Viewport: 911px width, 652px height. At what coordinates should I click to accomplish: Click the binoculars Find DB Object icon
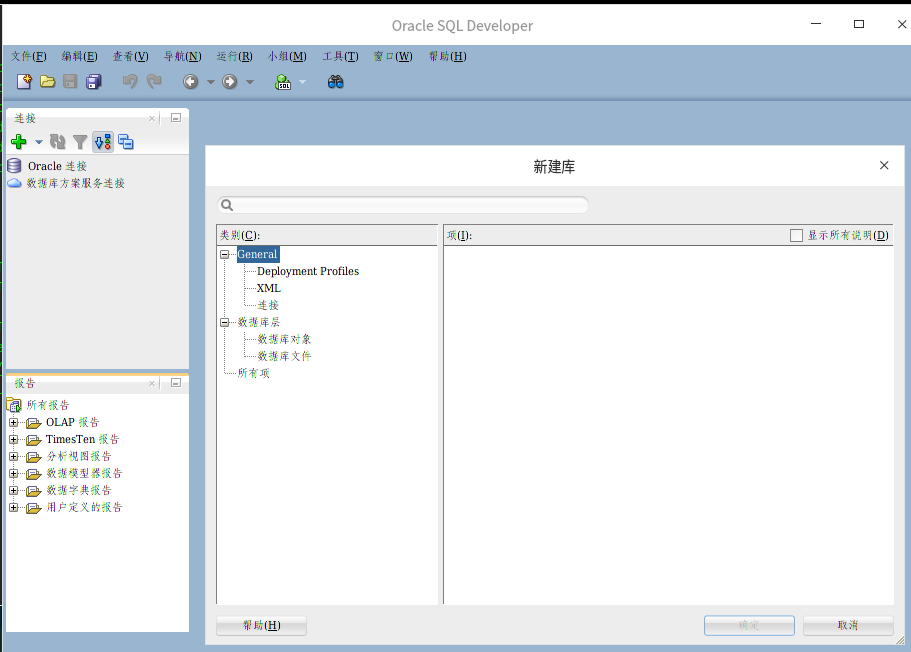coord(335,82)
